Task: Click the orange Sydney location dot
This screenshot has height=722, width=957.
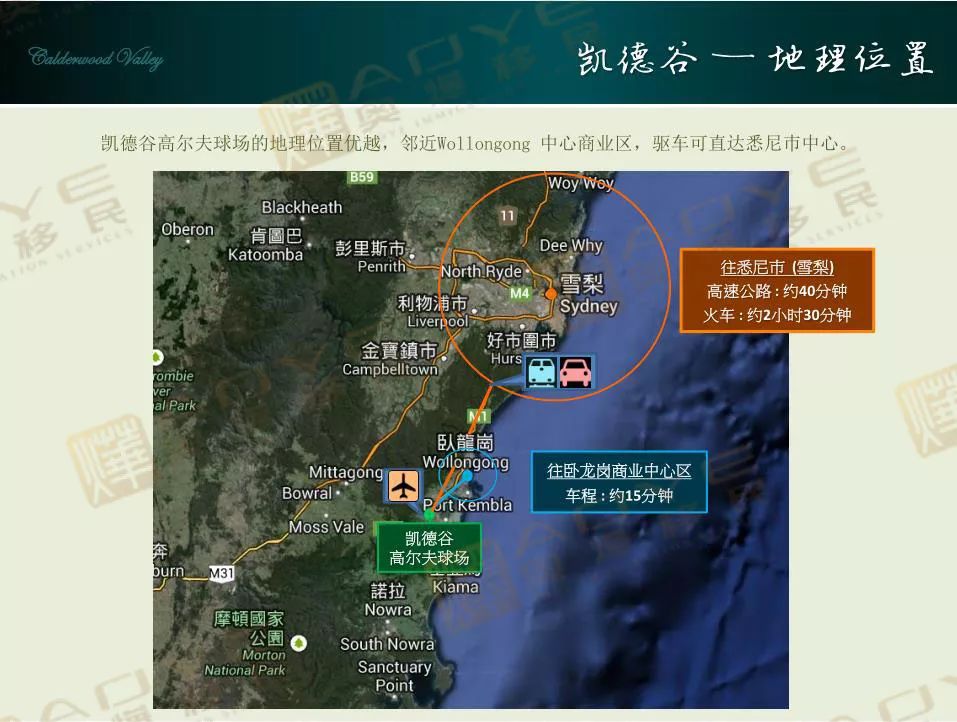Action: coord(550,293)
